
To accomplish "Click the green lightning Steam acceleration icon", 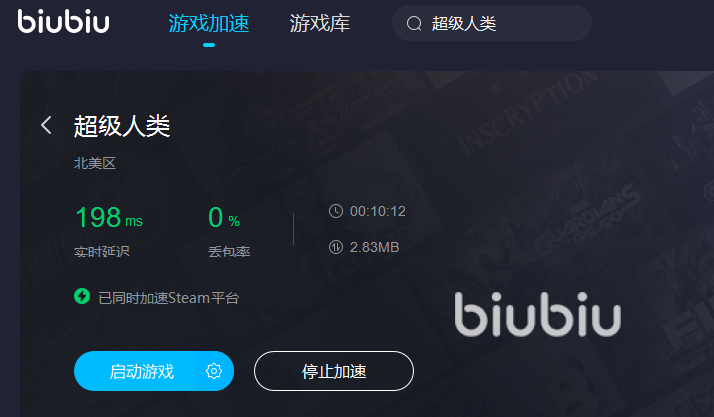I will pos(82,296).
